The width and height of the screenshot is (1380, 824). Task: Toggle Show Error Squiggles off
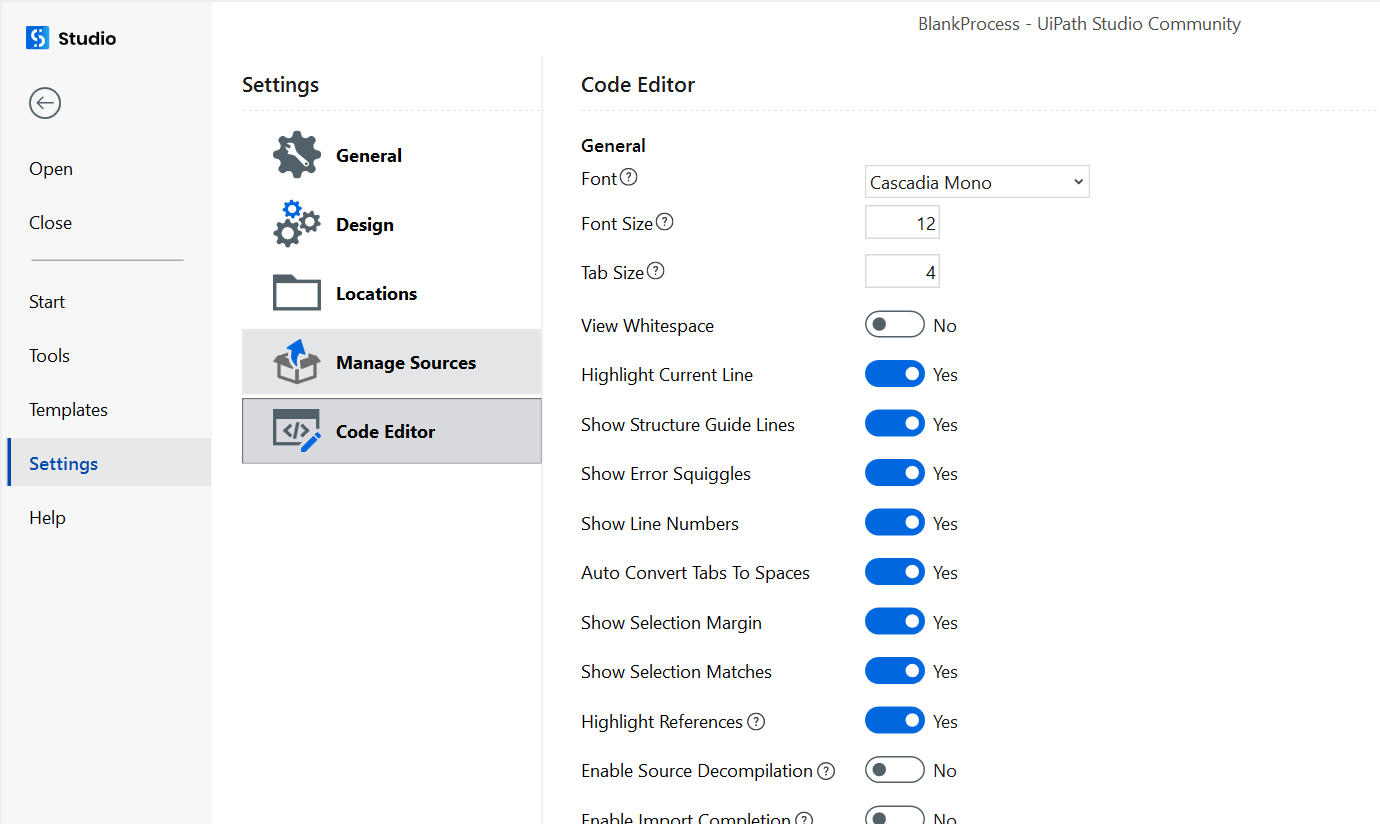point(895,473)
